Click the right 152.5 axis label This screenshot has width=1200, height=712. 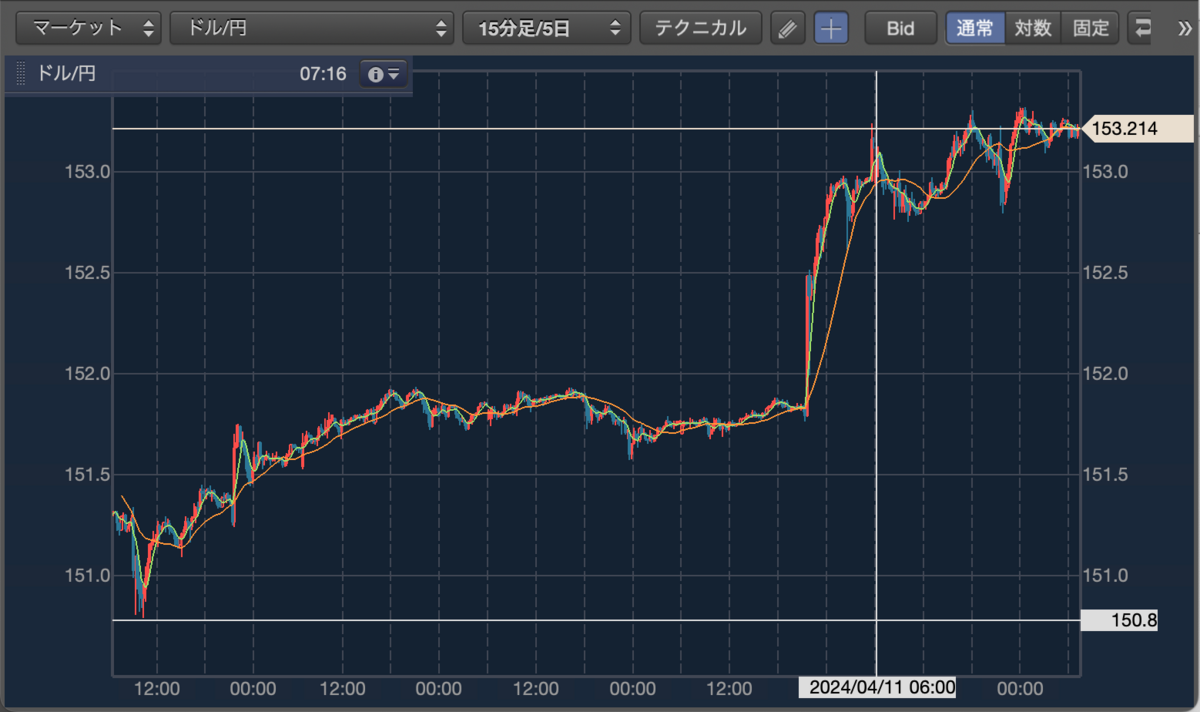click(x=1106, y=273)
